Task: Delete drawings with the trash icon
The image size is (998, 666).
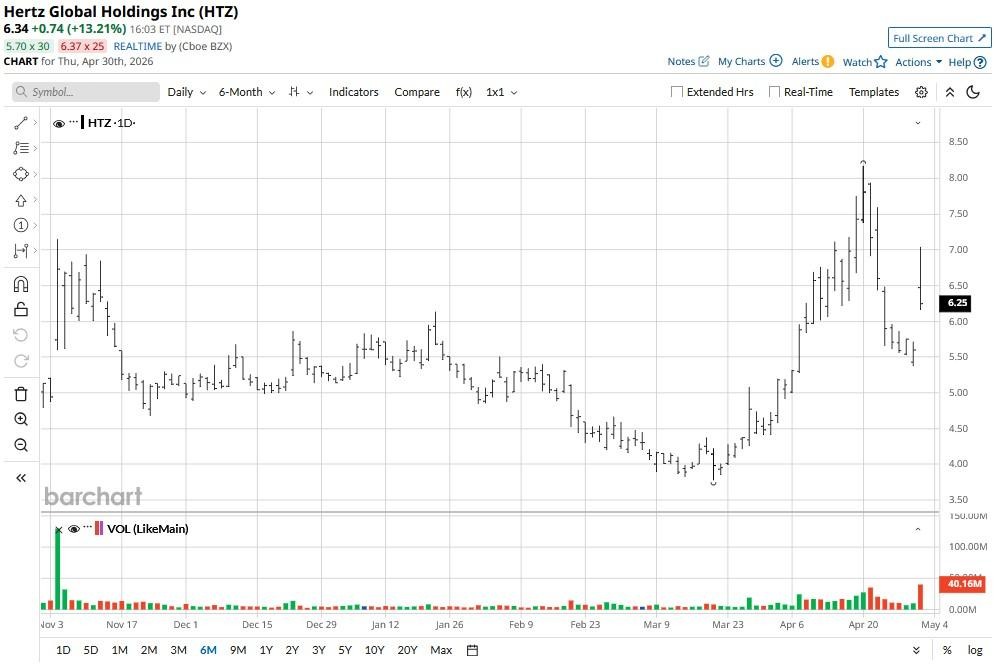Action: [x=20, y=394]
